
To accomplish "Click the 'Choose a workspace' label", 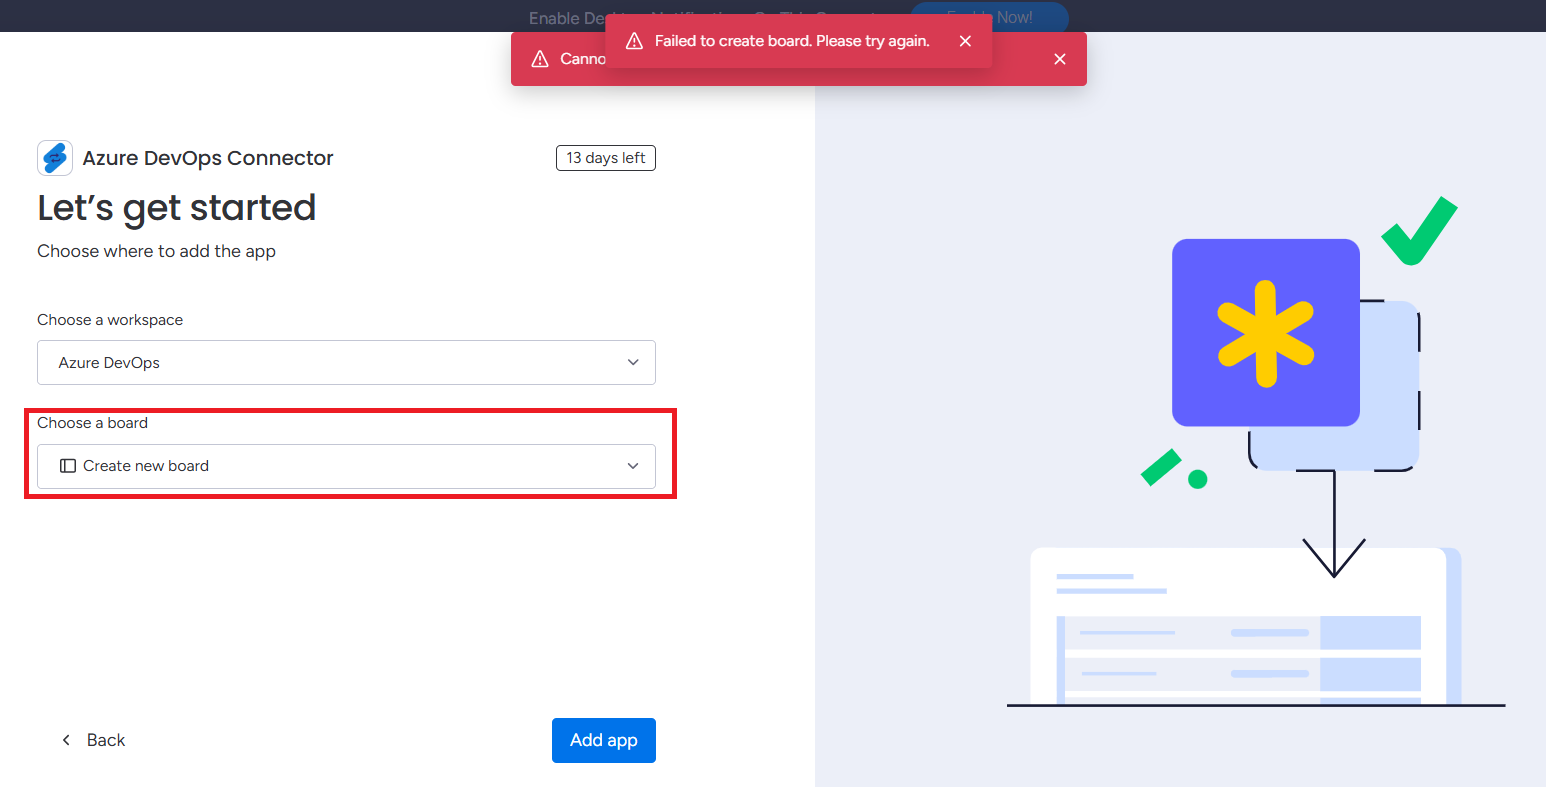I will click(x=110, y=320).
